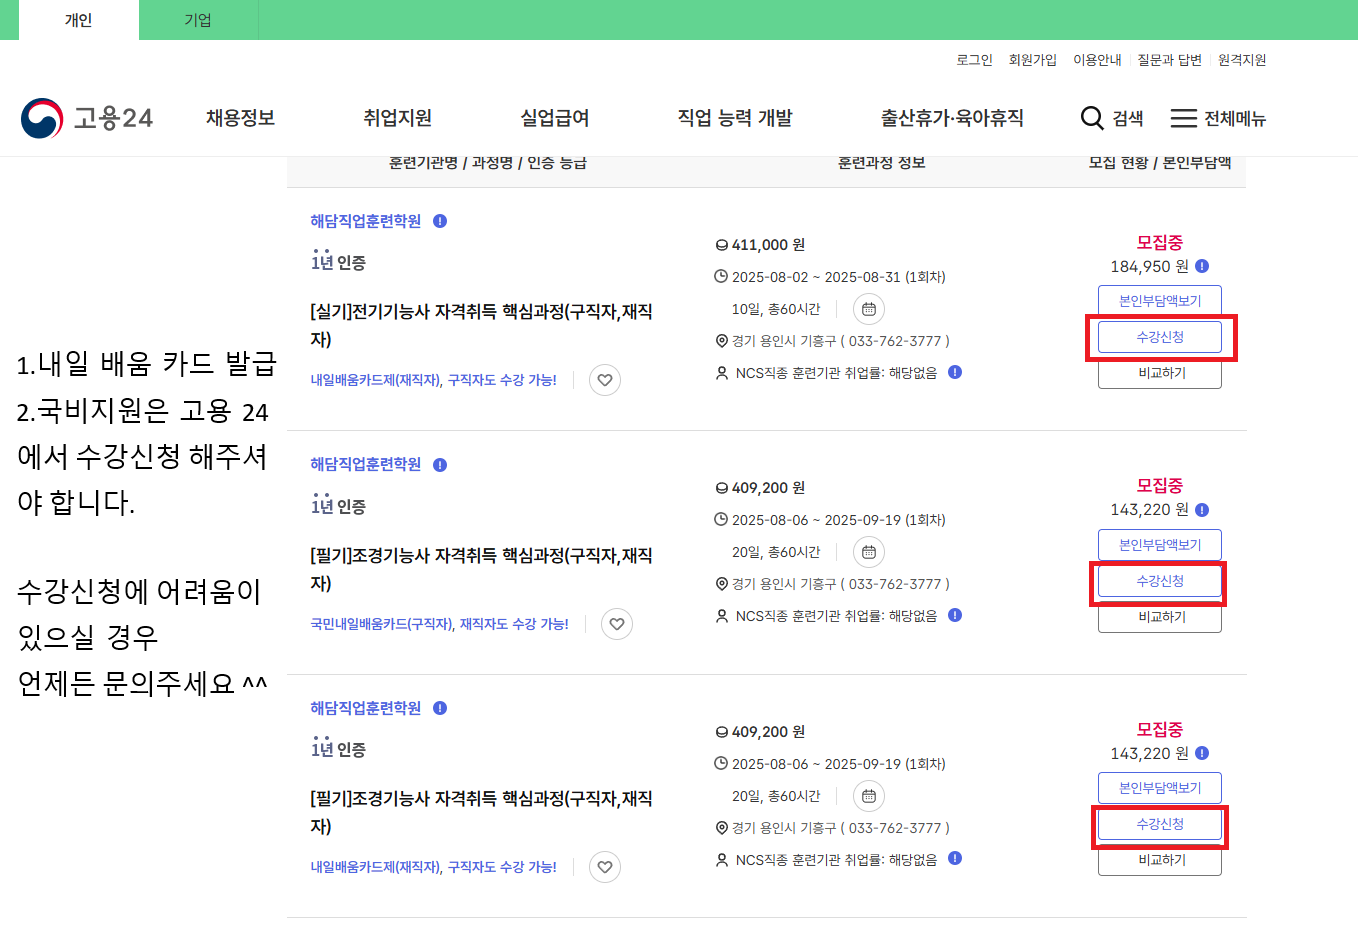Click NCS 취업률 info icon in 전기기능사 course
Screen dimensions: 1358x937
click(955, 372)
